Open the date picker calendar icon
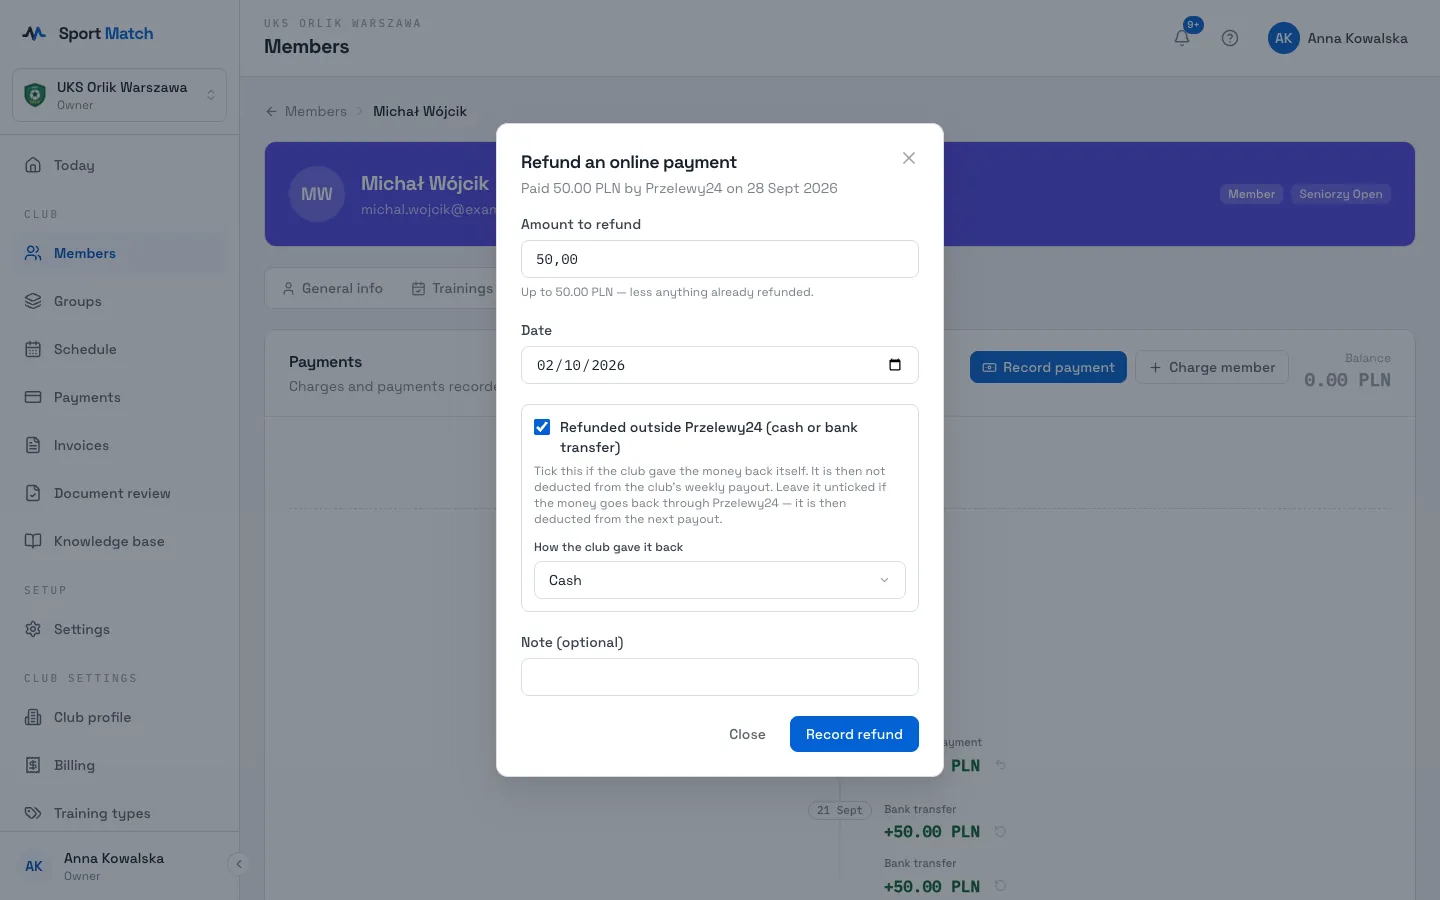This screenshot has width=1440, height=900. (x=895, y=365)
